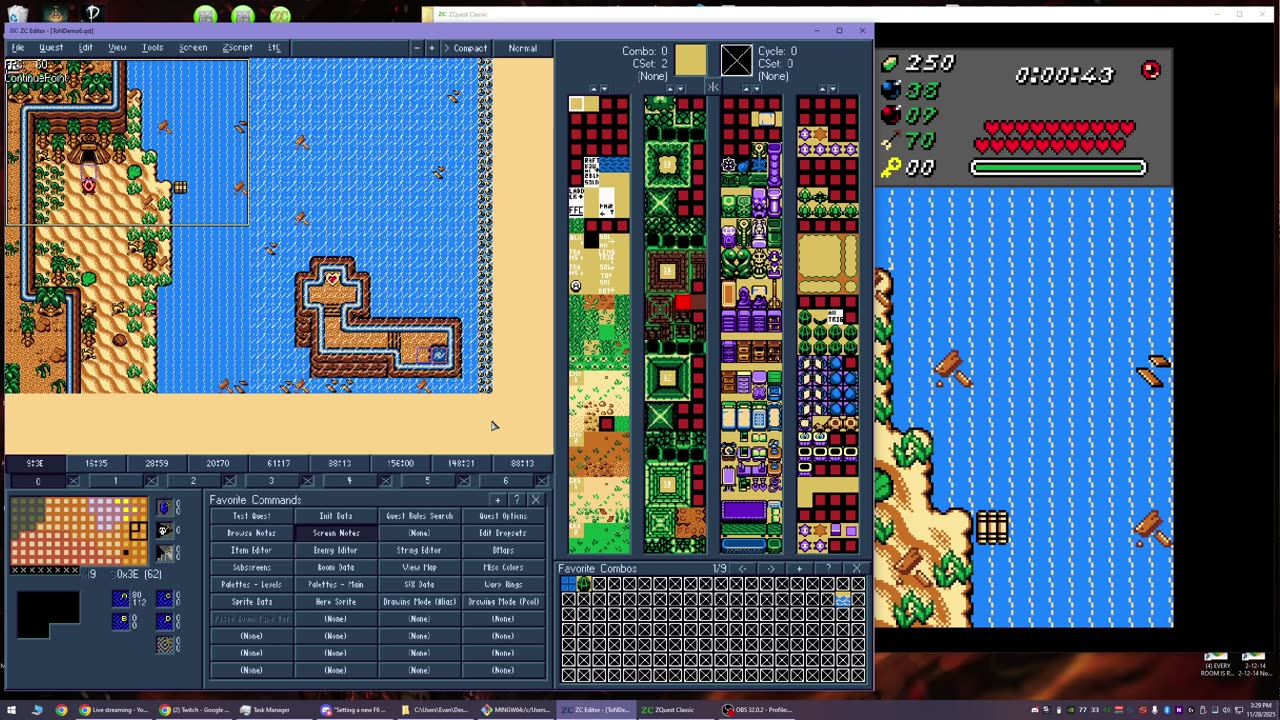Zoom in with the plus toolbar button
This screenshot has height=720, width=1280.
[x=432, y=48]
